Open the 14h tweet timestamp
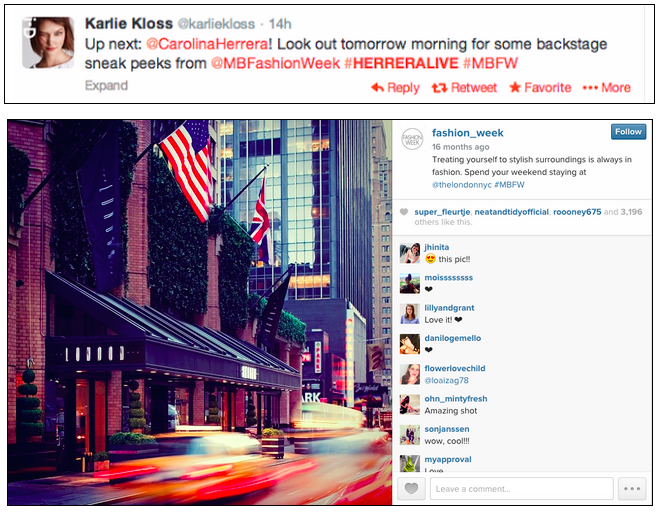This screenshot has height=512, width=660. [x=280, y=24]
